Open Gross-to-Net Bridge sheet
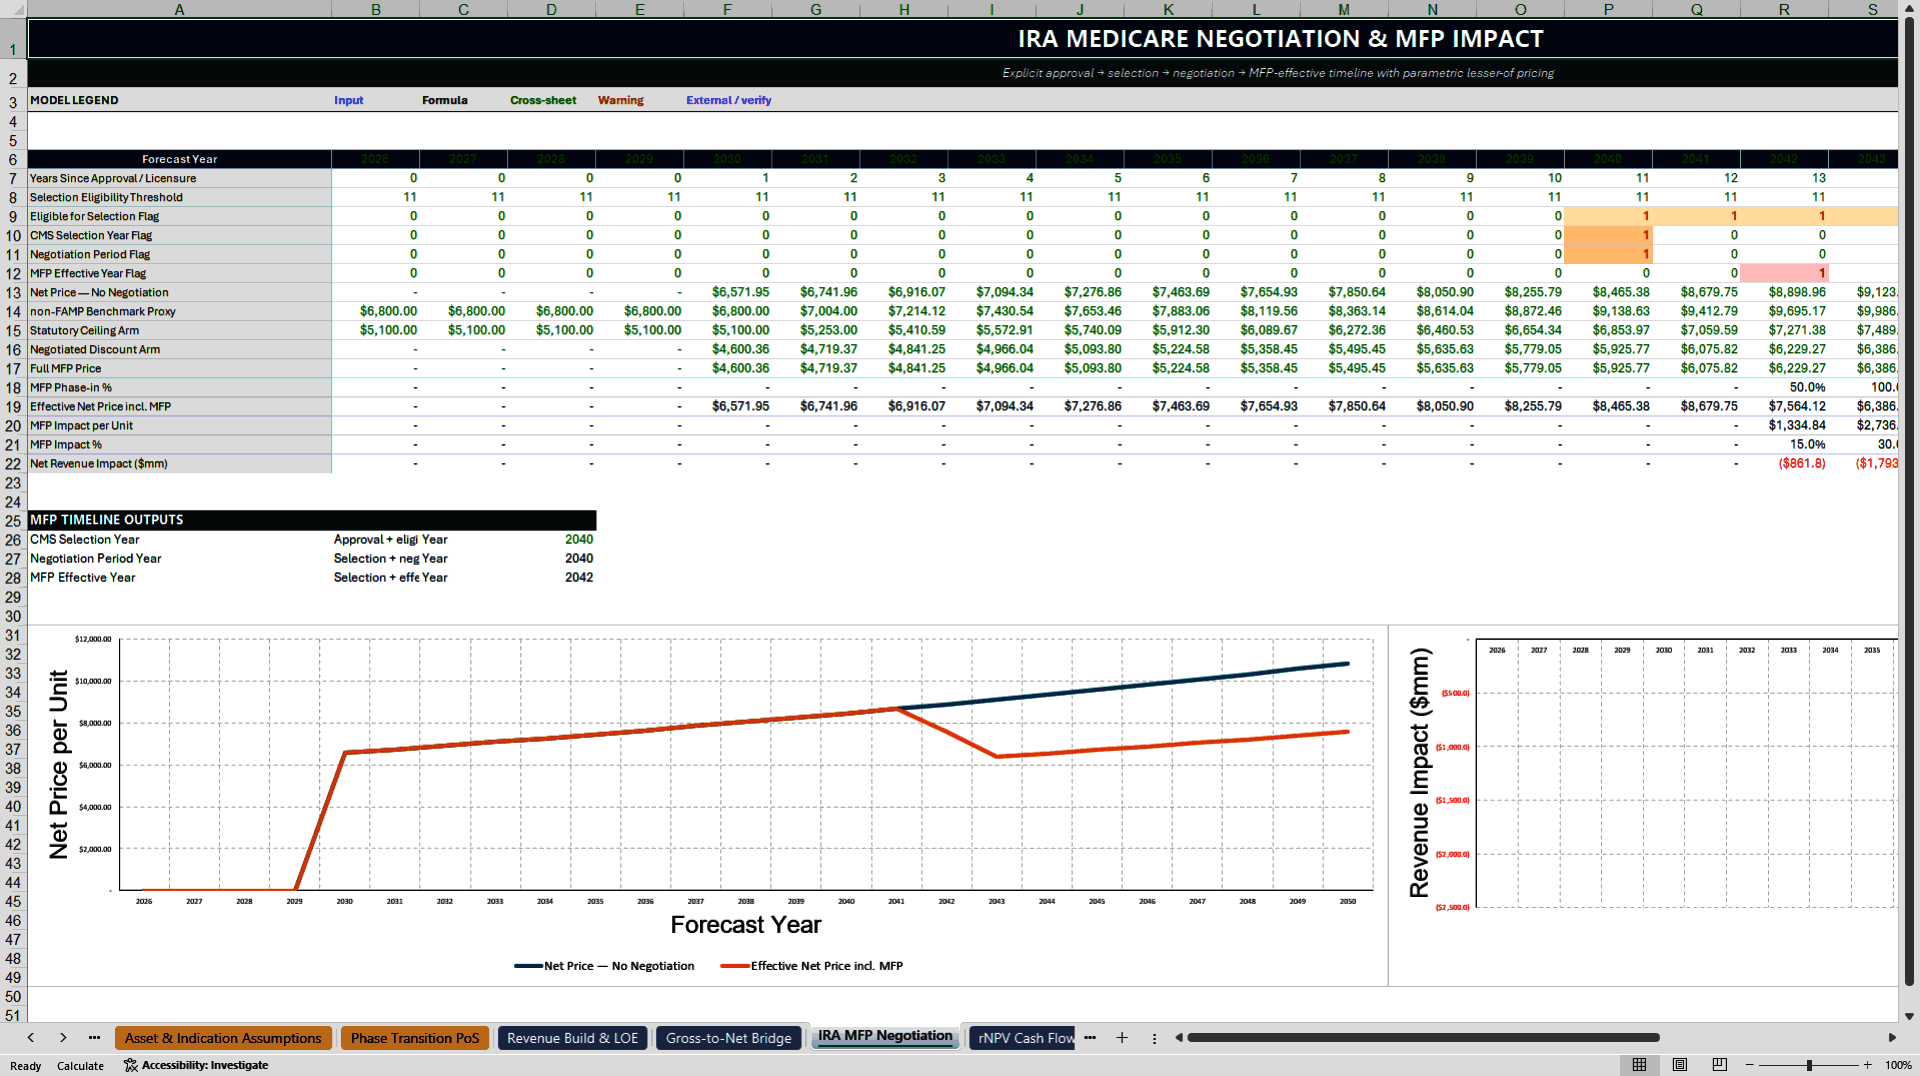The height and width of the screenshot is (1076, 1920). [x=728, y=1038]
